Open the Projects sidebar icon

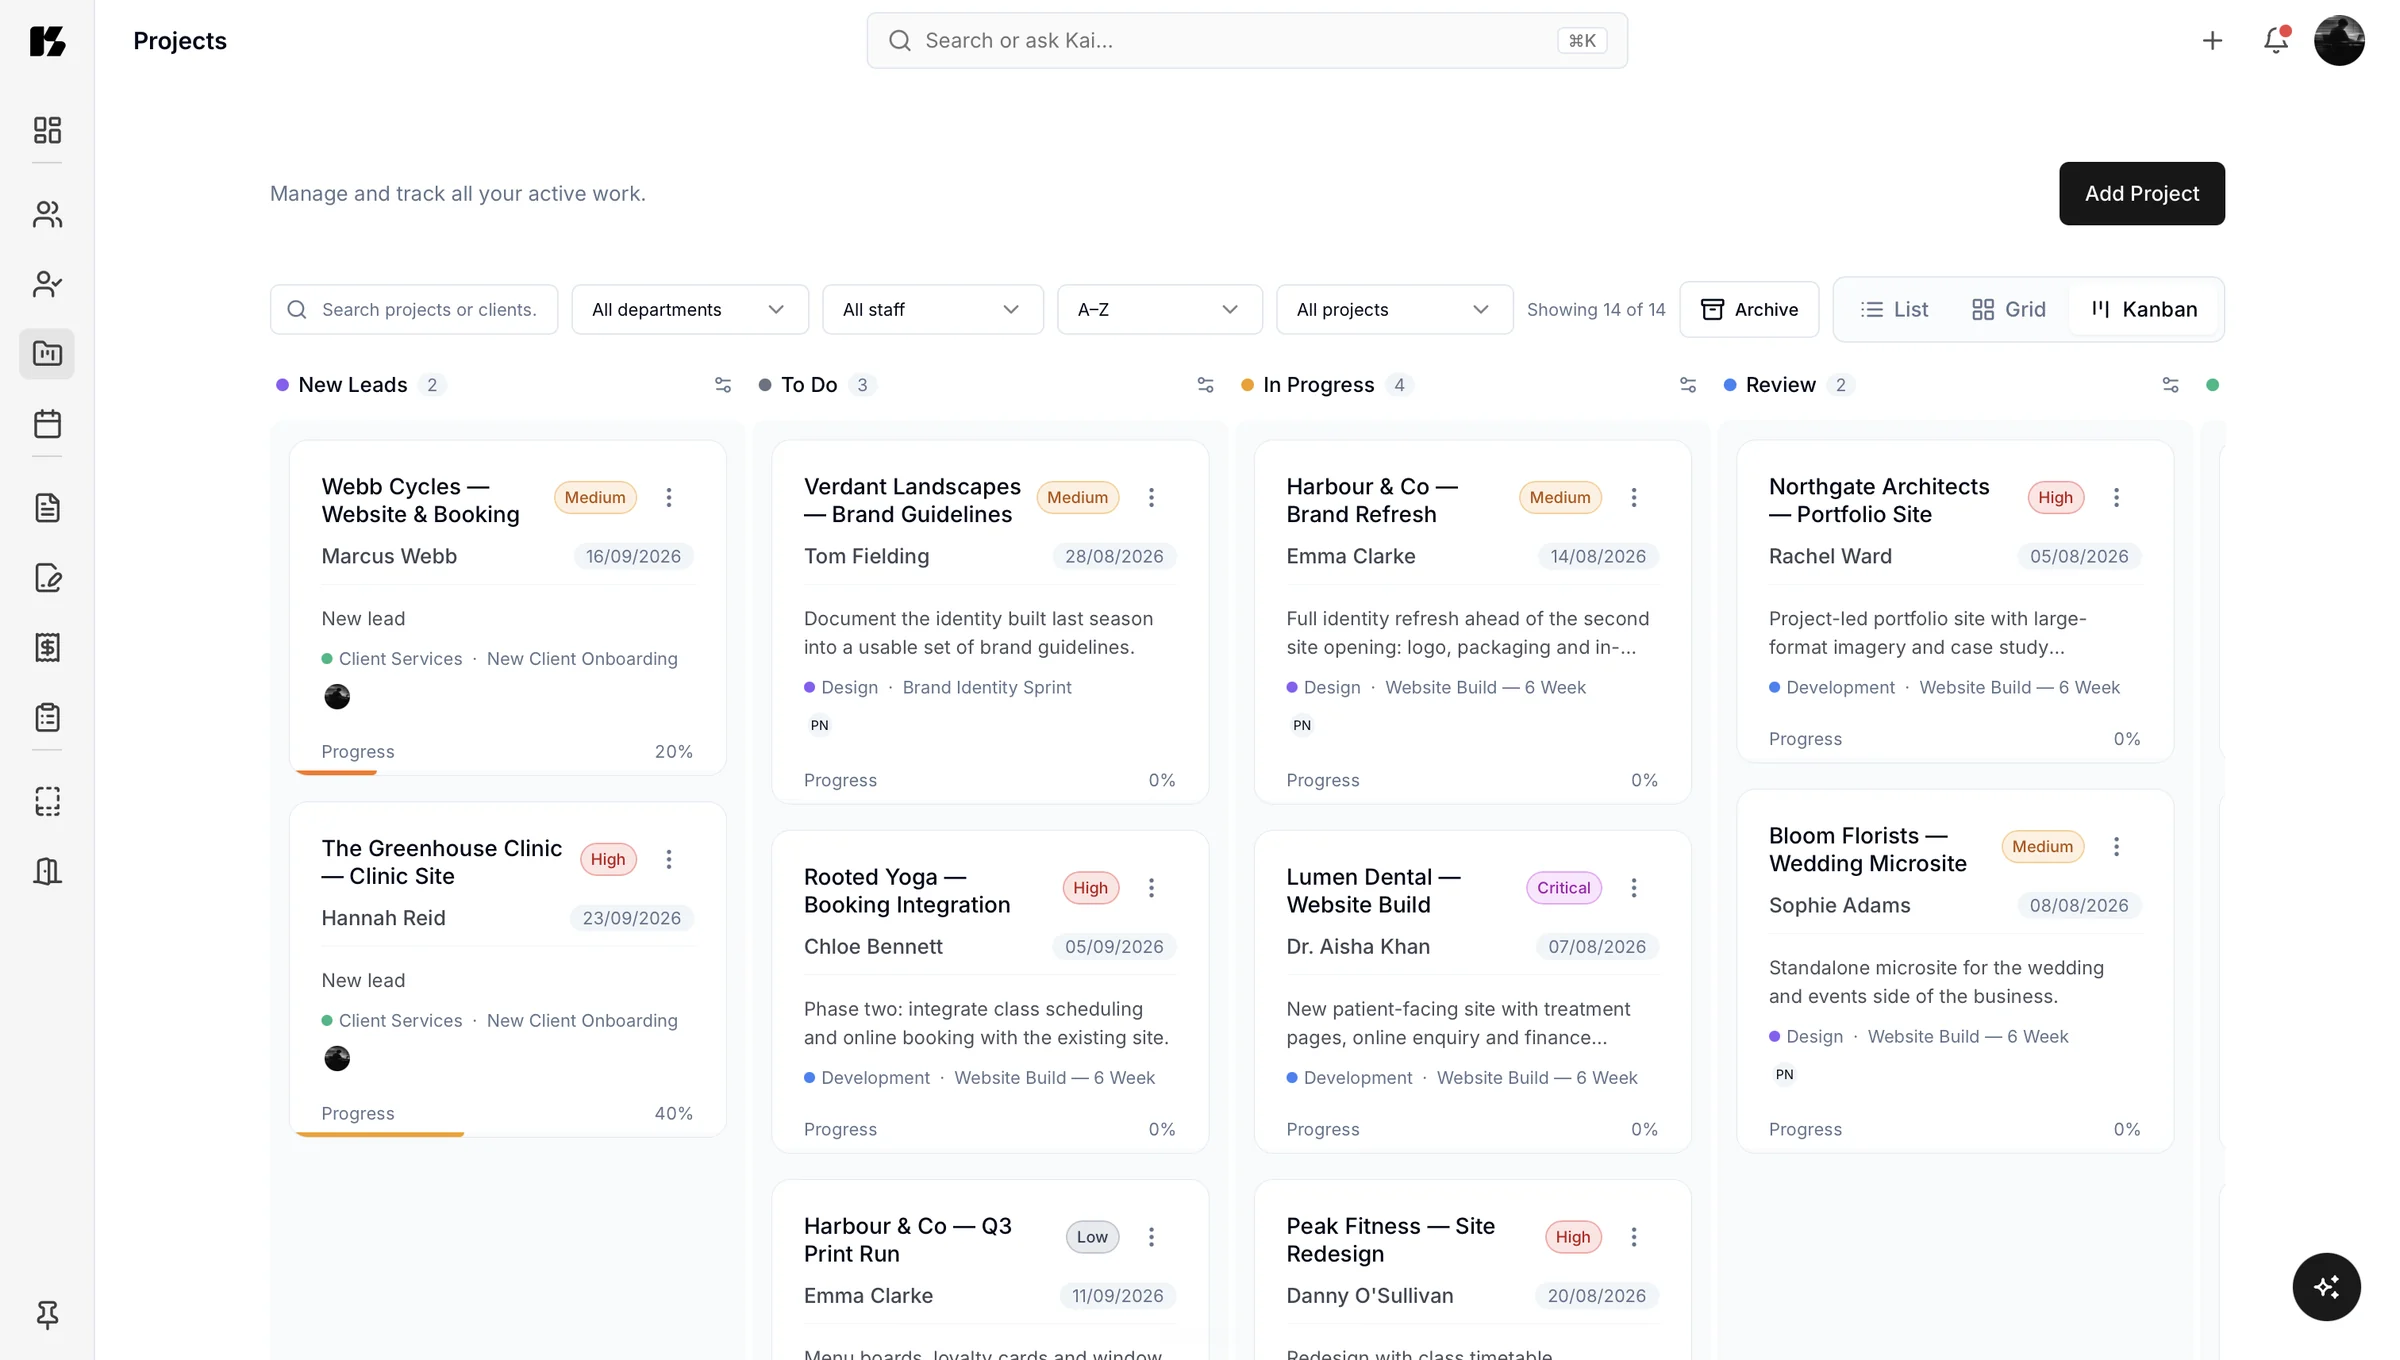[47, 354]
